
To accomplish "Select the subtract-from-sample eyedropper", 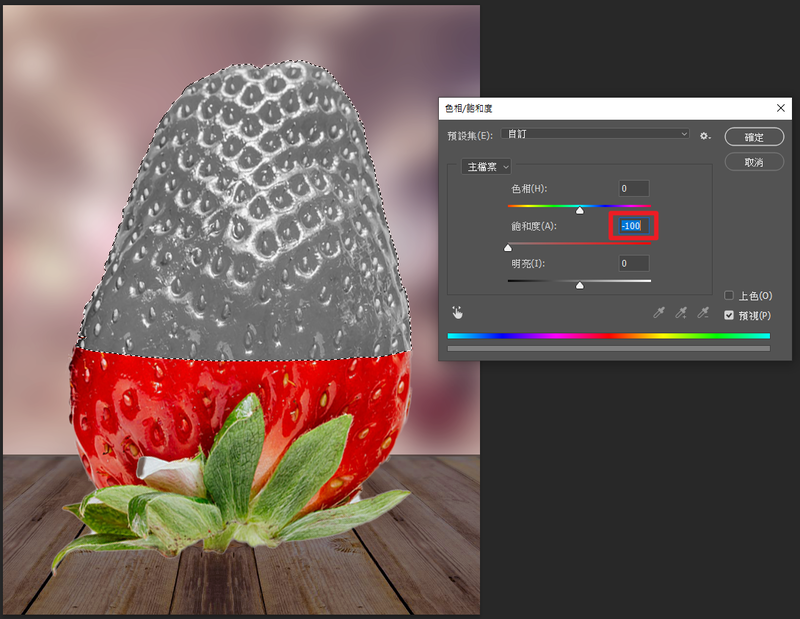I will tap(703, 313).
